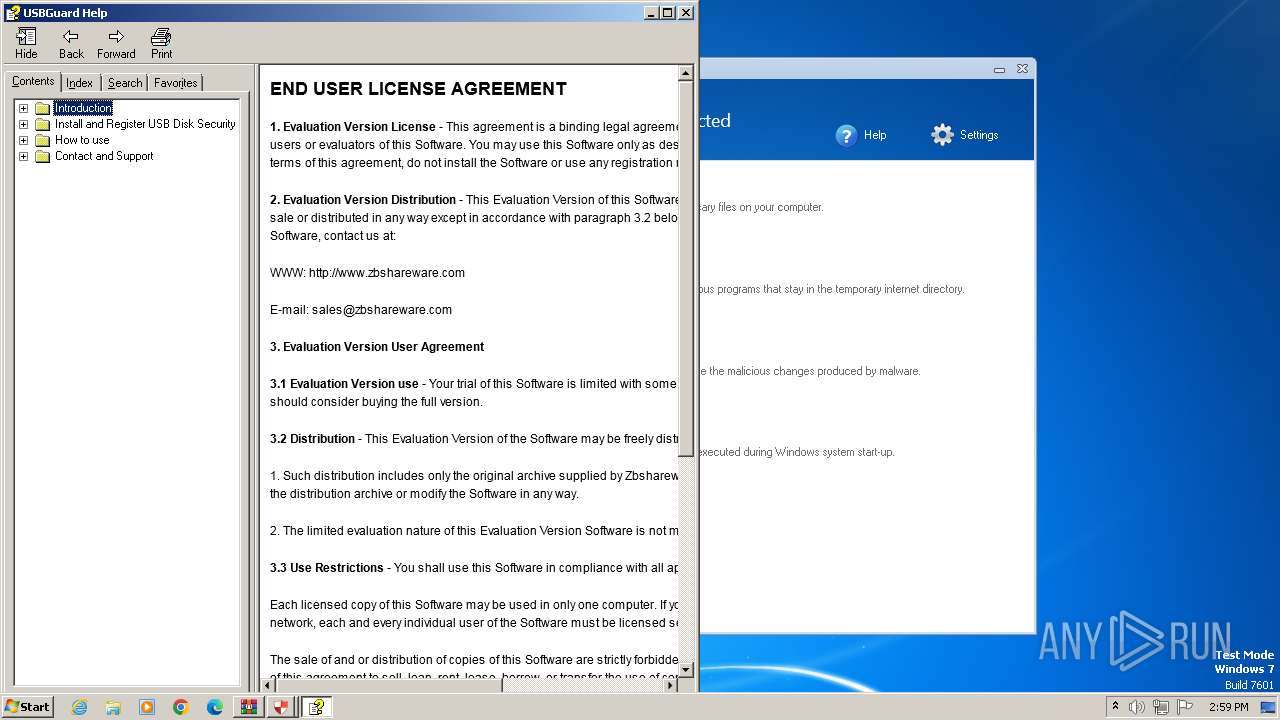Click the sales@zbshareware.com email text
1280x720 pixels.
pyautogui.click(x=382, y=310)
